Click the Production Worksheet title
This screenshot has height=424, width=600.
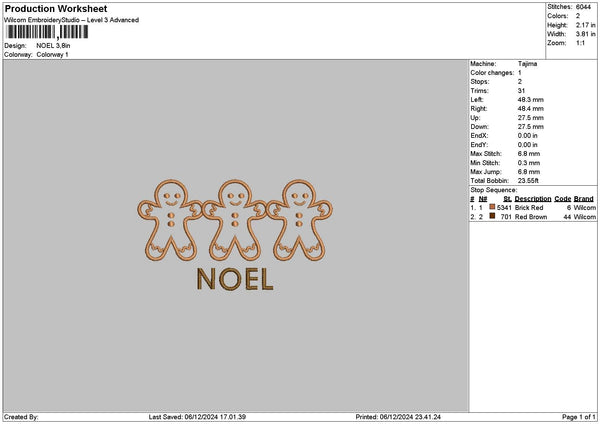(x=56, y=9)
